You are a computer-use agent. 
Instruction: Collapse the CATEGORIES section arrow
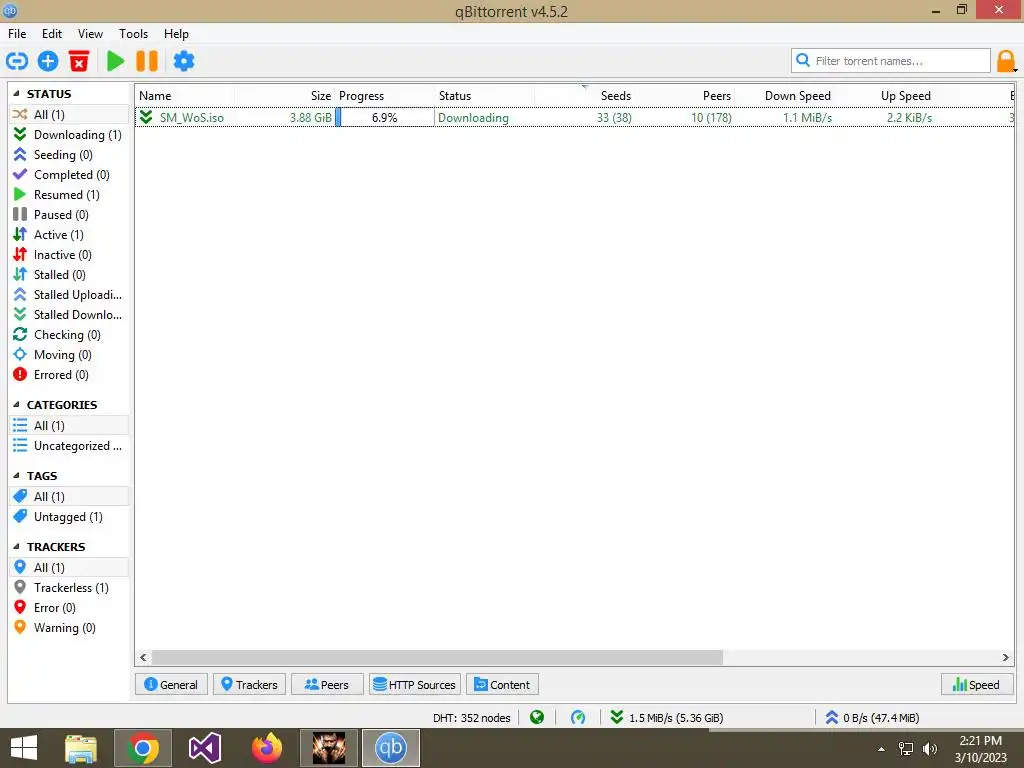coord(16,405)
